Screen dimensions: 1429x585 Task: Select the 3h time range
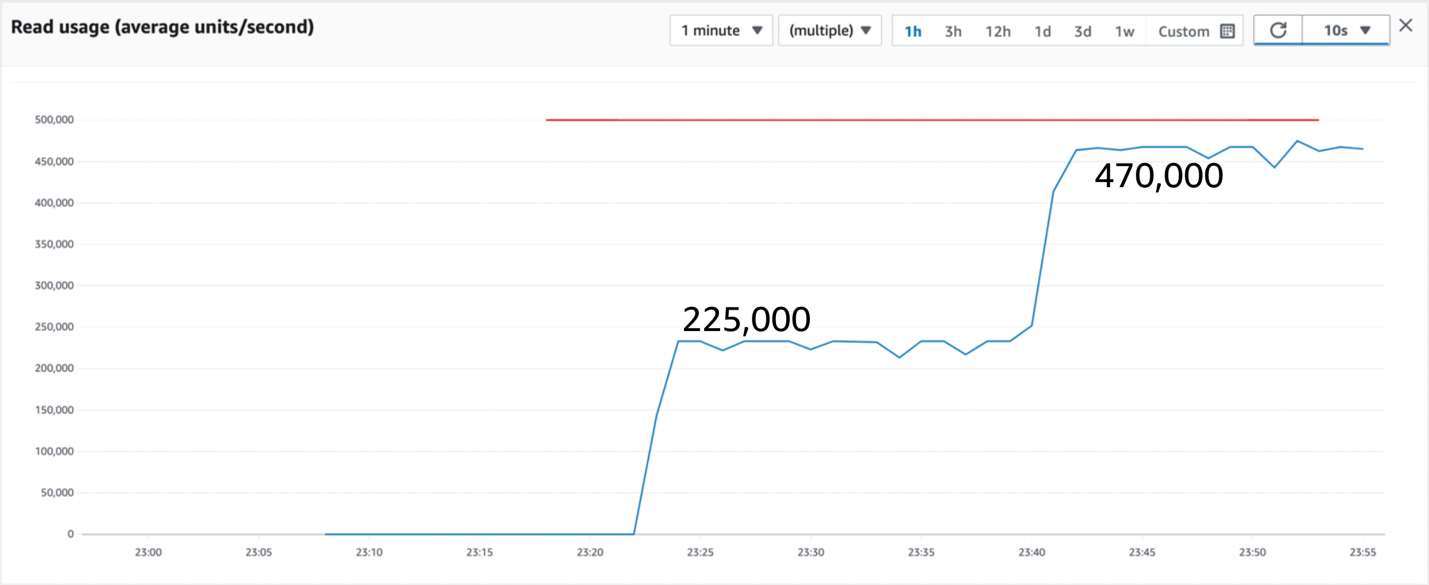[x=952, y=31]
